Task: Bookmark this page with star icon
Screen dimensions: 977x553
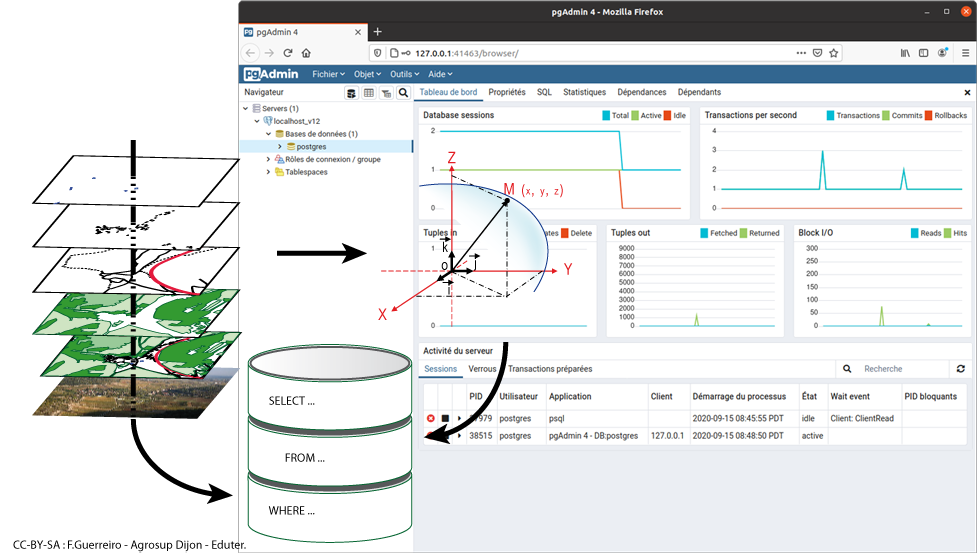Action: (834, 53)
